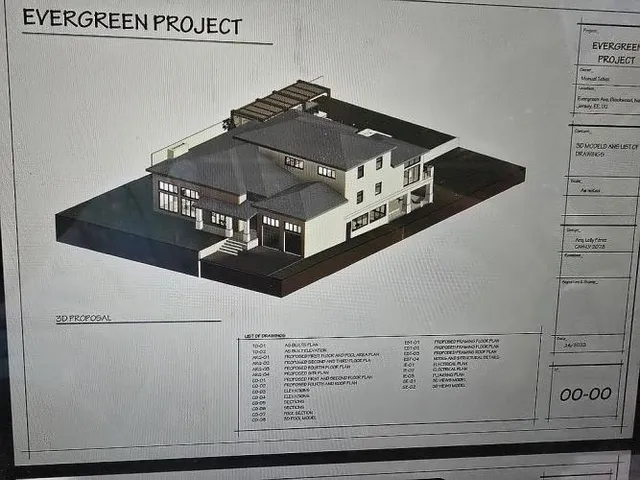Click the 3D PROPOSAL caption label
Image resolution: width=640 pixels, height=480 pixels.
[84, 319]
